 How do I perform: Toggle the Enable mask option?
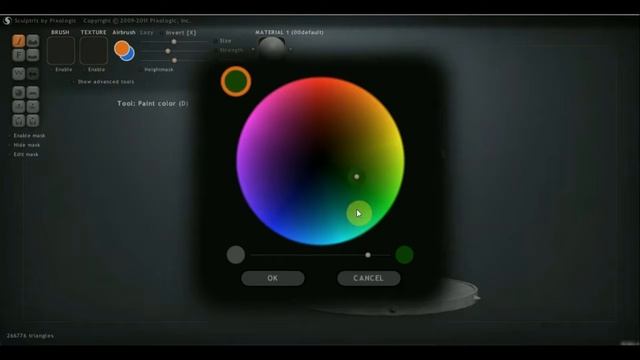27,136
